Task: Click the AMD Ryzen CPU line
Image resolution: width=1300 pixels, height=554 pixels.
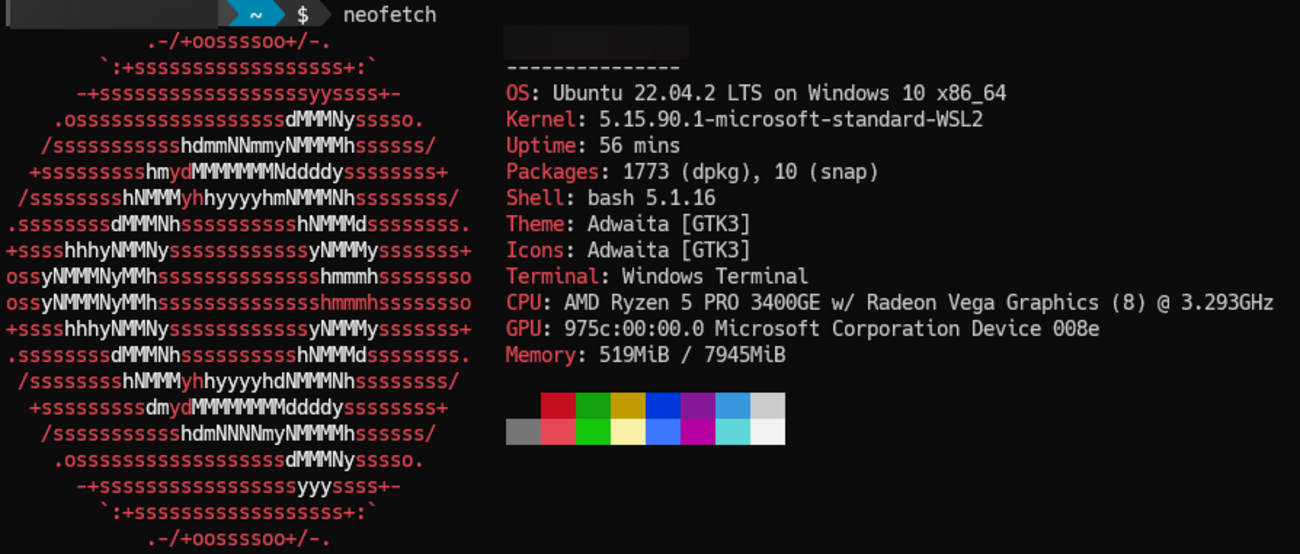Action: point(889,302)
